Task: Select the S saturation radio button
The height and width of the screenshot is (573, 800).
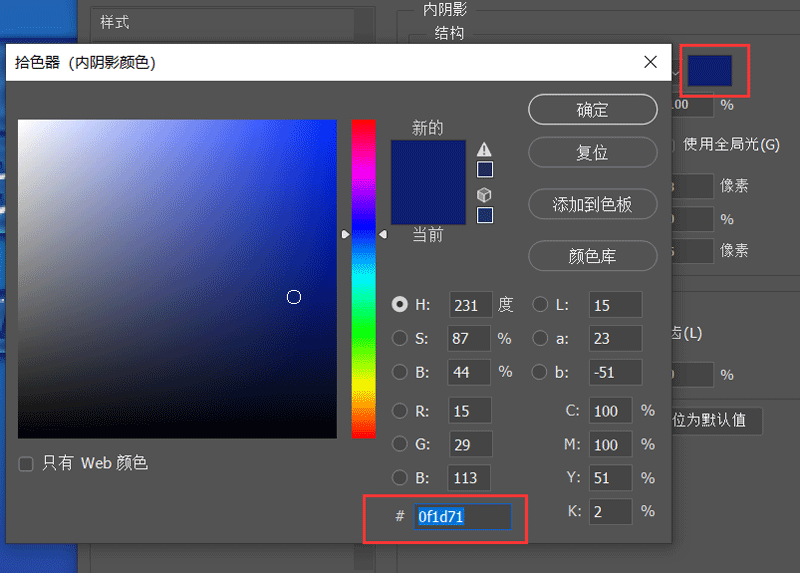Action: click(x=399, y=338)
